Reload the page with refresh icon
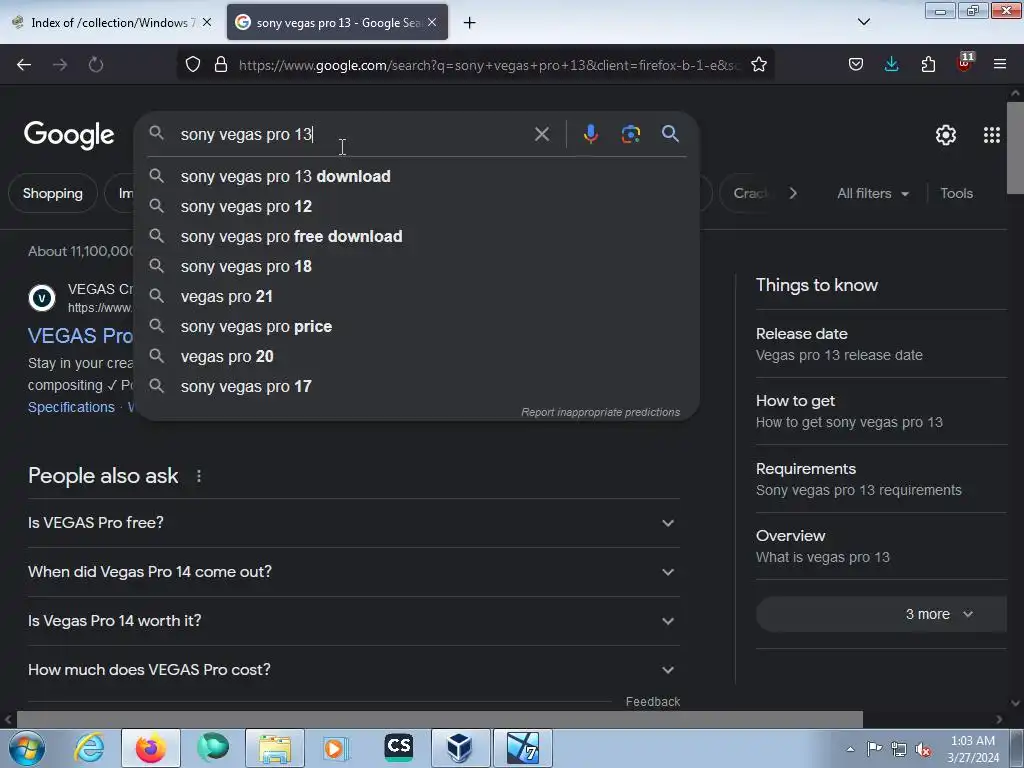 (x=96, y=65)
